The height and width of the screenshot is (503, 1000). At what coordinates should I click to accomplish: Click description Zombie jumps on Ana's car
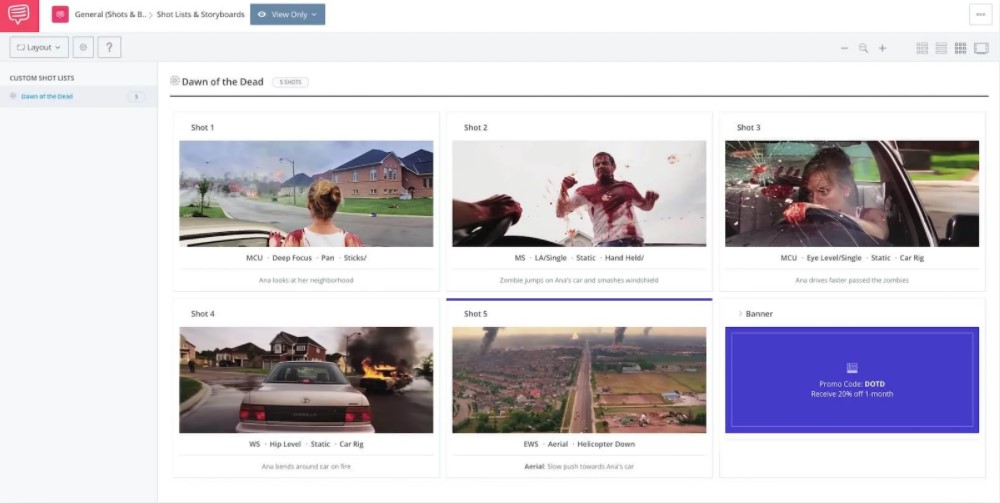[x=579, y=280]
